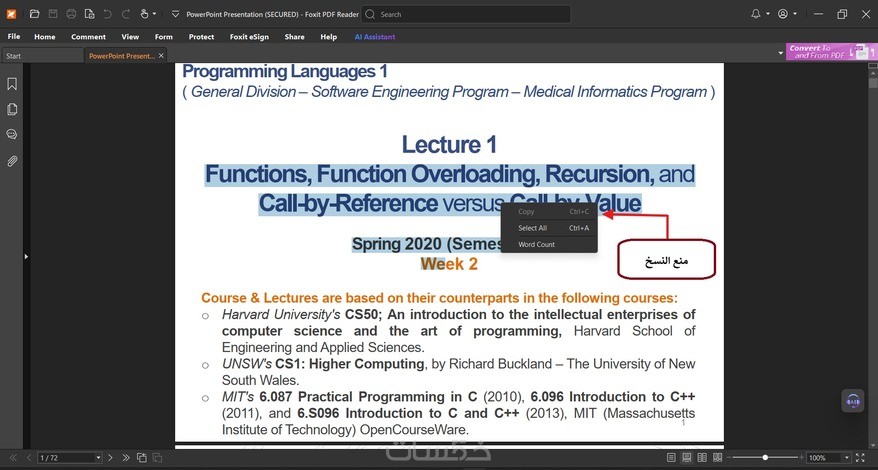878x470 pixels.
Task: Expand the left navigation panel arrow
Action: pos(26,257)
